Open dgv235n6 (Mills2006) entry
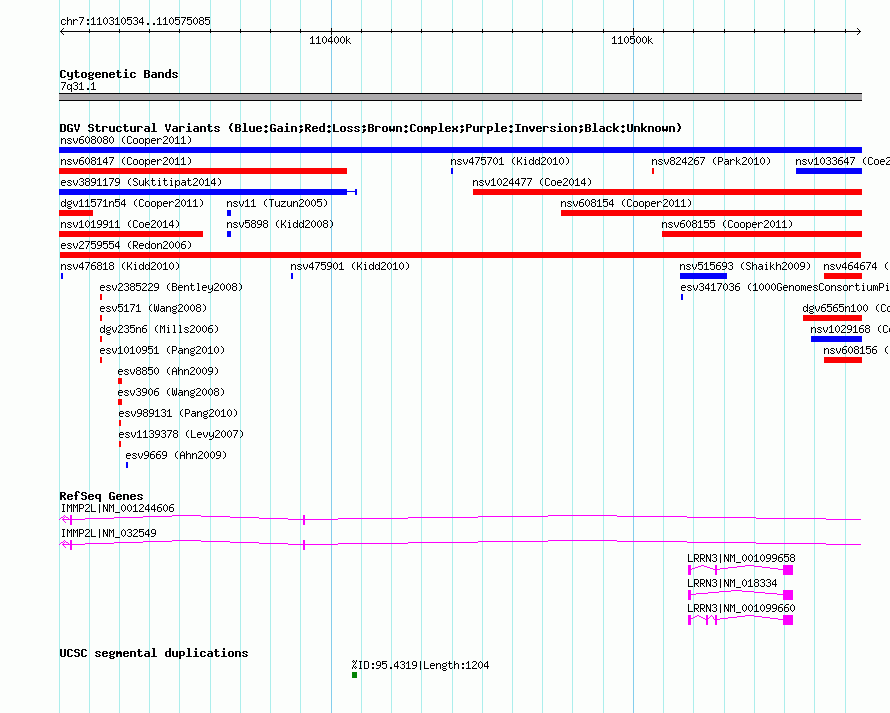 pyautogui.click(x=159, y=329)
